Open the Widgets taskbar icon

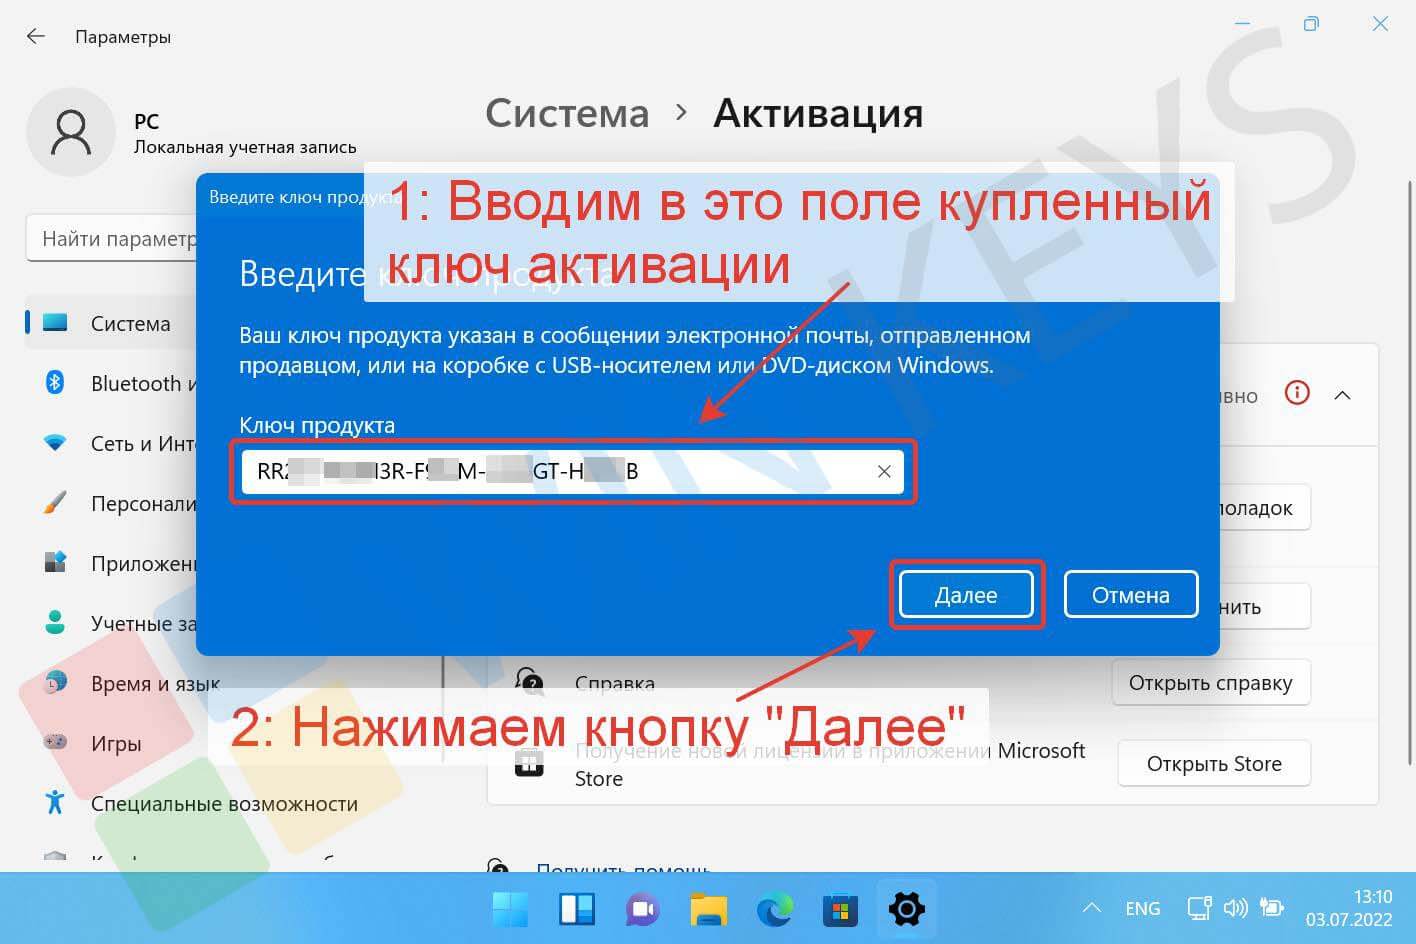(577, 909)
